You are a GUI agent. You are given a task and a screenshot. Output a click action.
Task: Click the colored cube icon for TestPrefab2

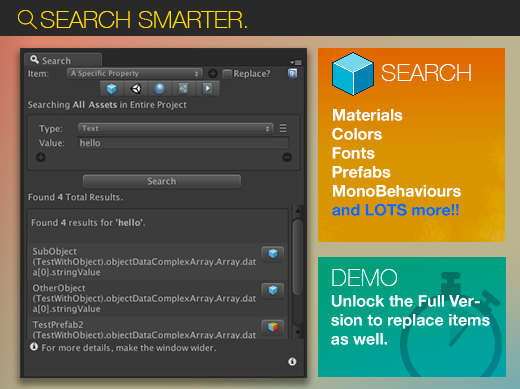coord(273,327)
